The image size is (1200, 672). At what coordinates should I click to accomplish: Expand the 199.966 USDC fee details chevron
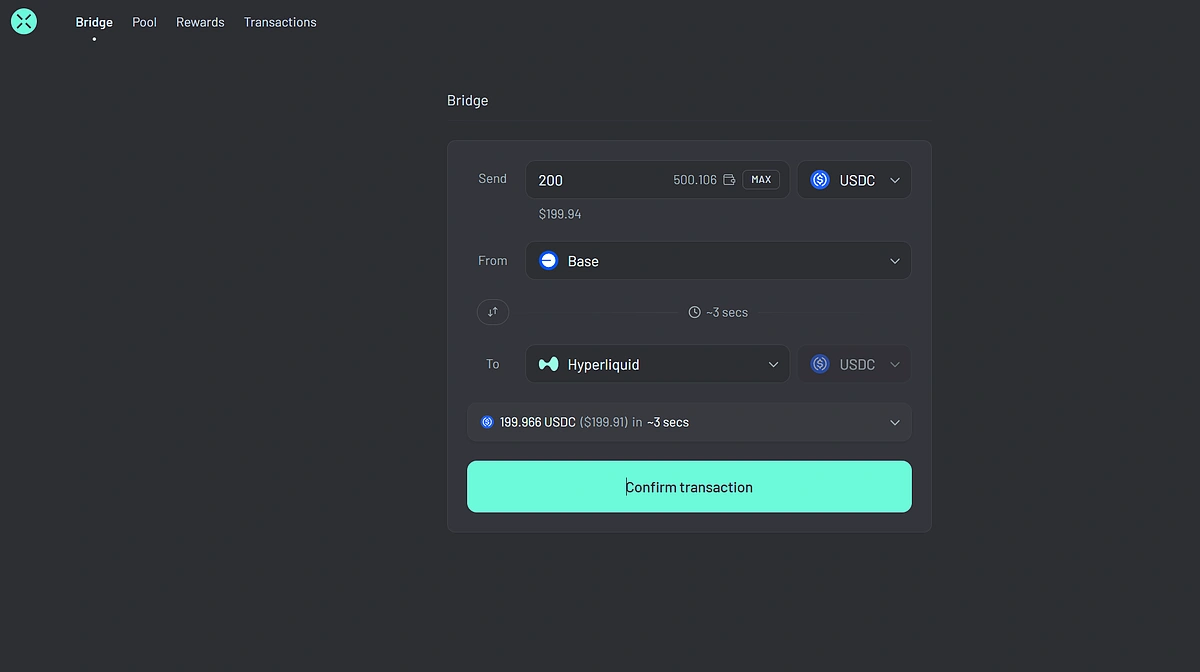click(x=894, y=422)
